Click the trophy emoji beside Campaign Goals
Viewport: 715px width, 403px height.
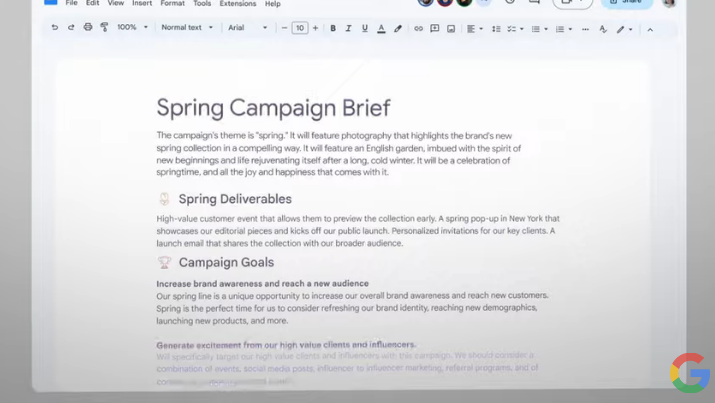coord(164,262)
